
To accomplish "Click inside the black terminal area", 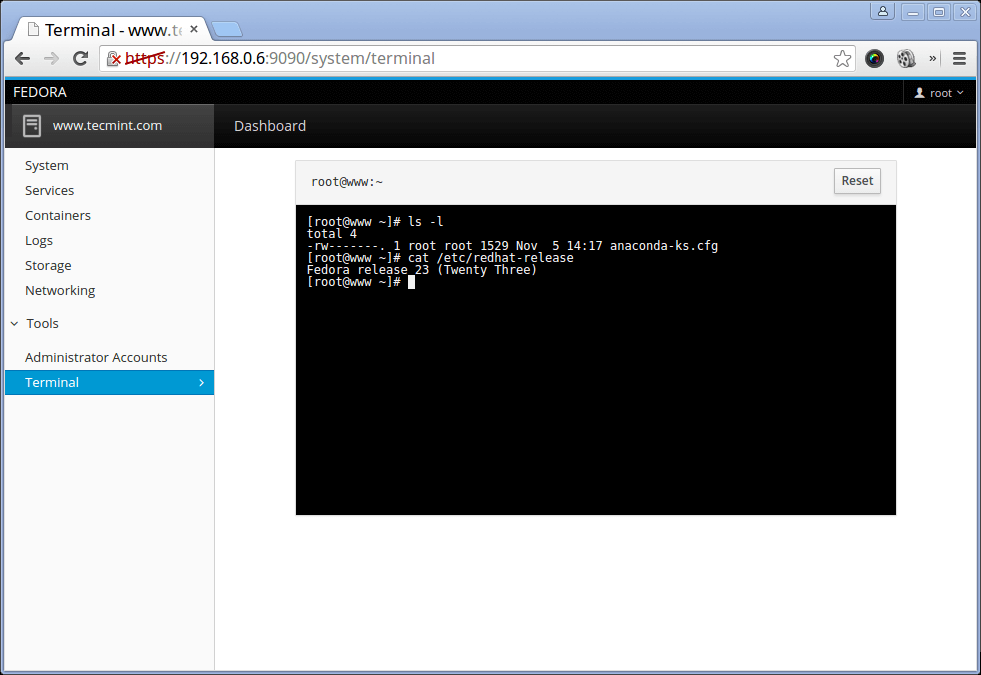I will click(x=595, y=400).
